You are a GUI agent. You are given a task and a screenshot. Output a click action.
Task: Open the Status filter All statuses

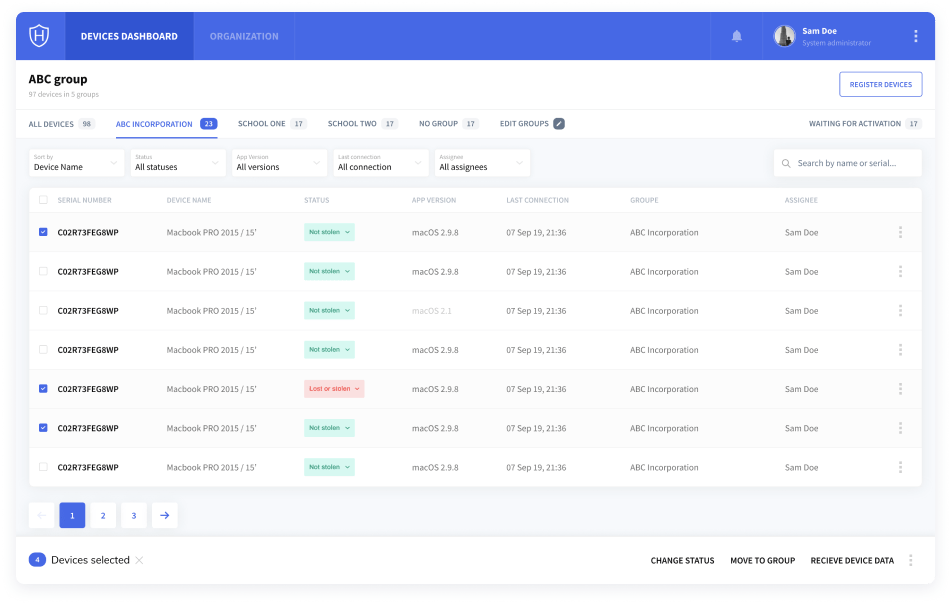point(178,163)
